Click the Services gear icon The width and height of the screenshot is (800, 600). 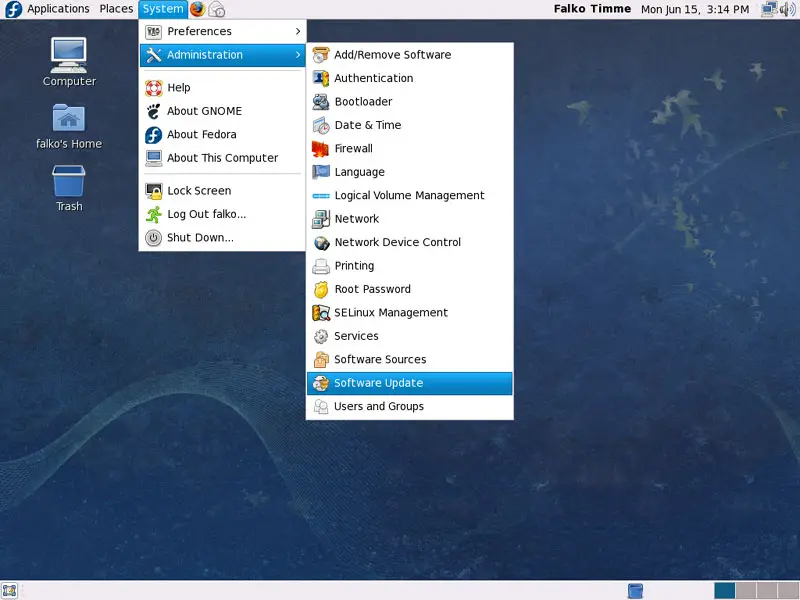pyautogui.click(x=321, y=336)
